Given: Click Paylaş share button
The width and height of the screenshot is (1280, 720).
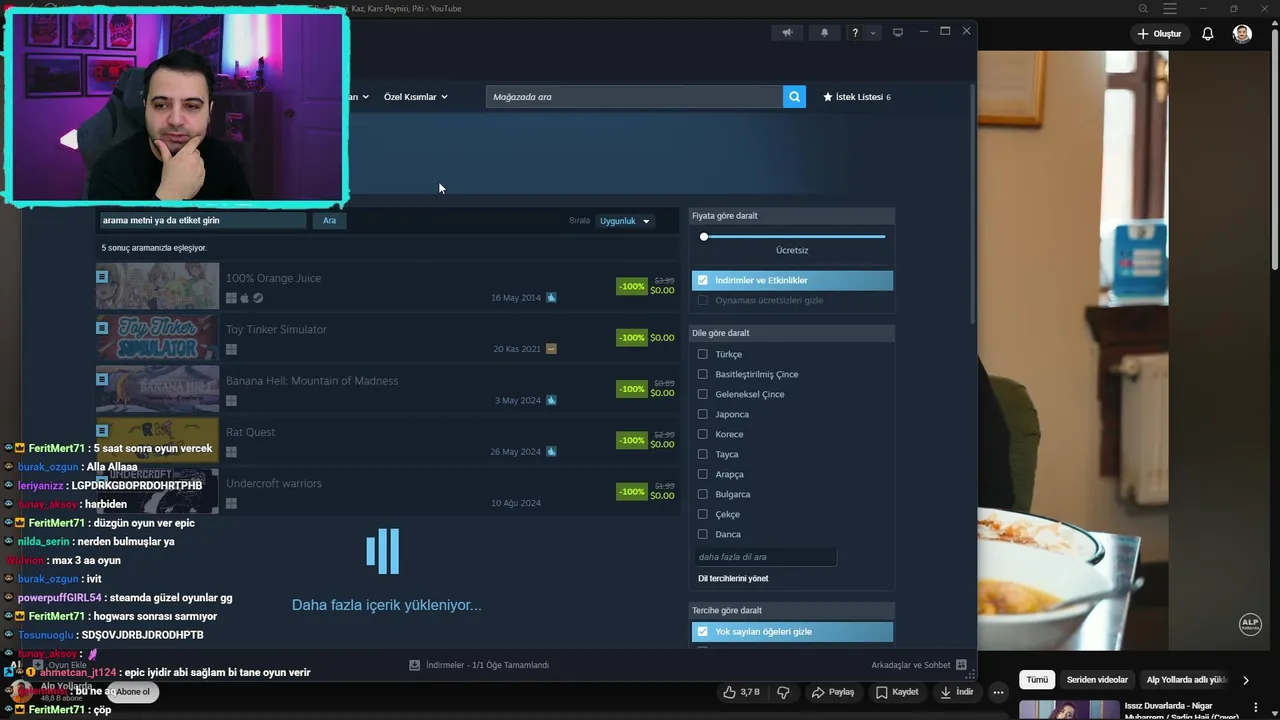Looking at the screenshot, I should click(833, 692).
